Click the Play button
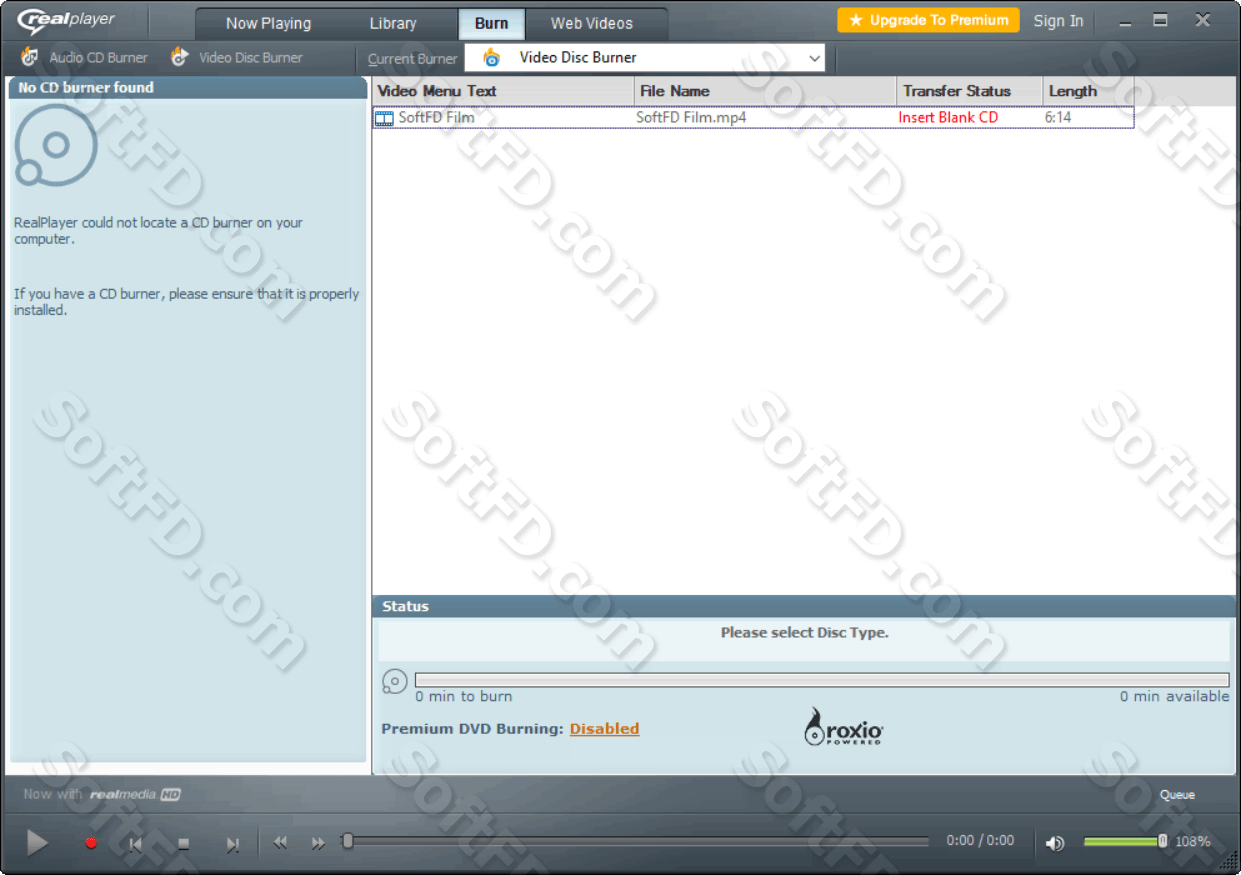The image size is (1241, 875). coord(37,843)
